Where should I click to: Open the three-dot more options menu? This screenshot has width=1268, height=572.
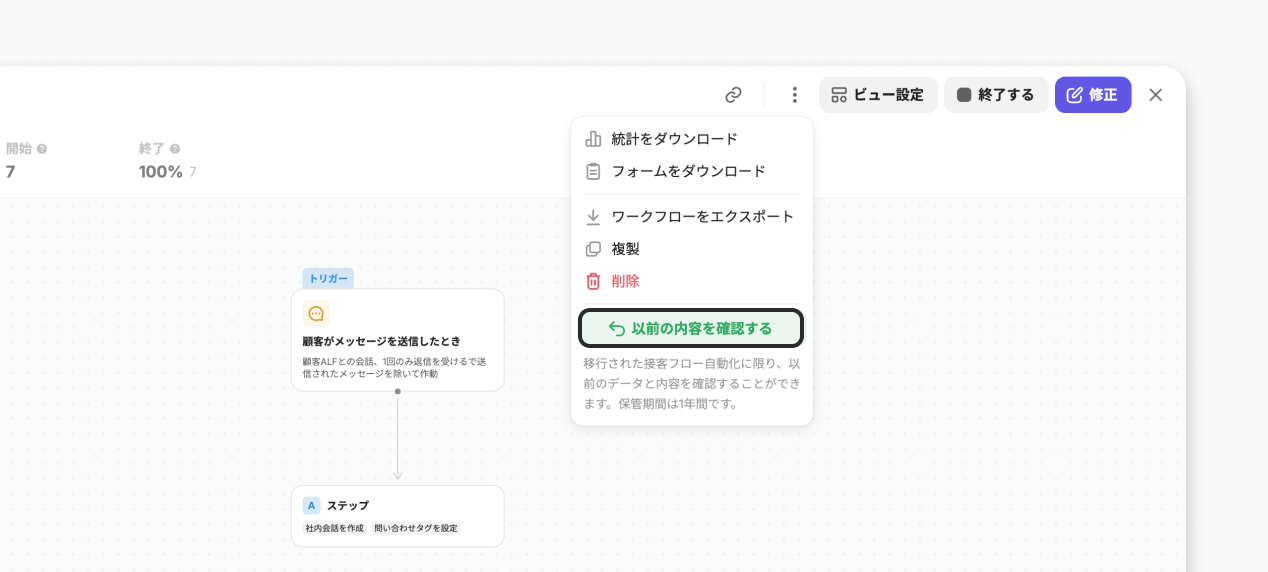point(794,95)
